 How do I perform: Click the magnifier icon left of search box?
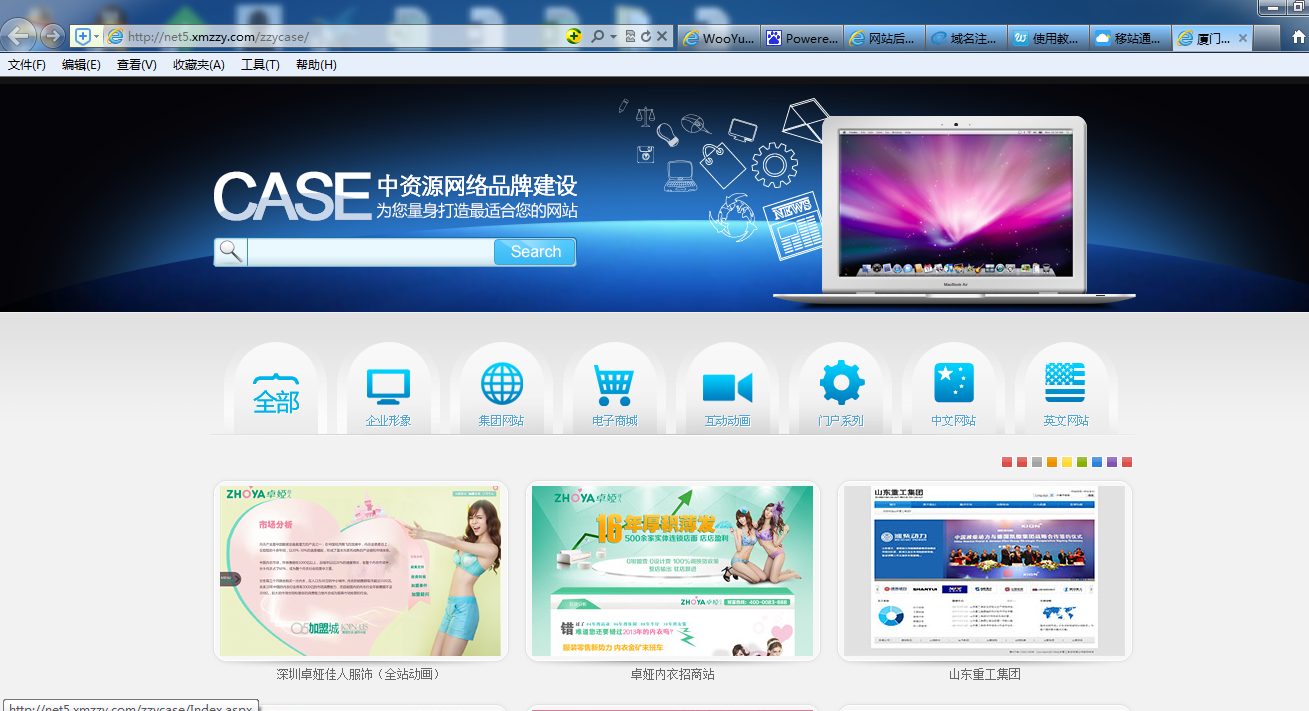click(x=230, y=252)
